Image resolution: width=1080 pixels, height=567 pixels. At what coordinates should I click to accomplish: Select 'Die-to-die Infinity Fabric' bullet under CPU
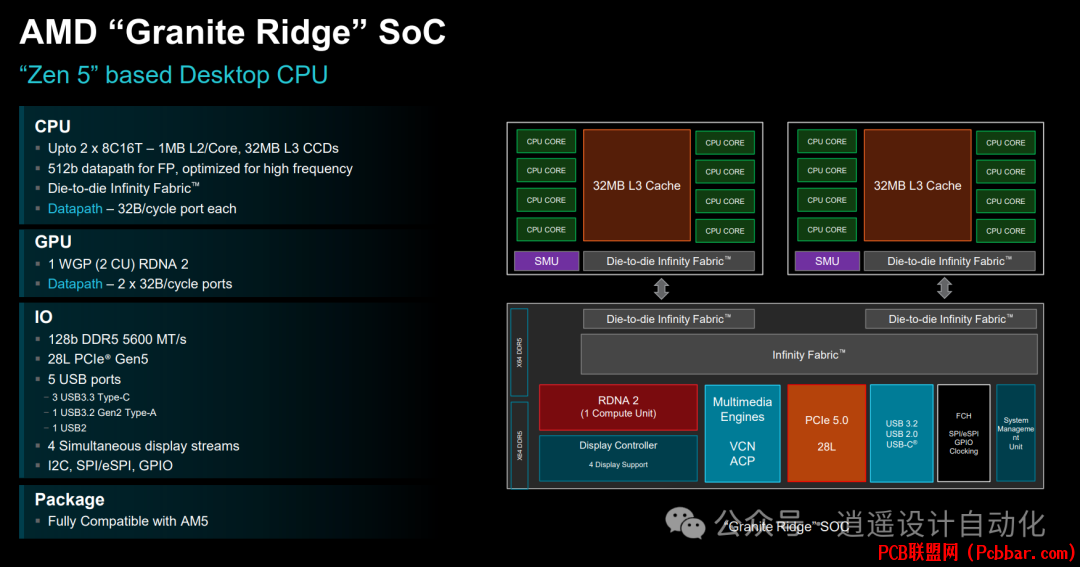[x=123, y=188]
